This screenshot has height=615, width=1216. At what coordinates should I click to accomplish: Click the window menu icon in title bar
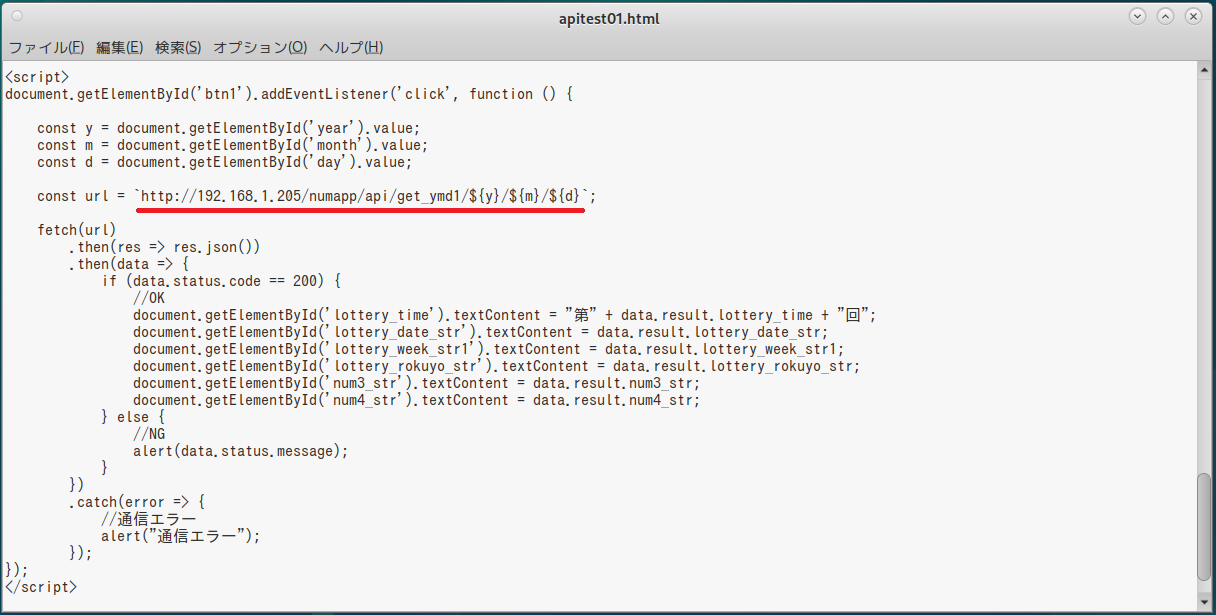coord(17,17)
